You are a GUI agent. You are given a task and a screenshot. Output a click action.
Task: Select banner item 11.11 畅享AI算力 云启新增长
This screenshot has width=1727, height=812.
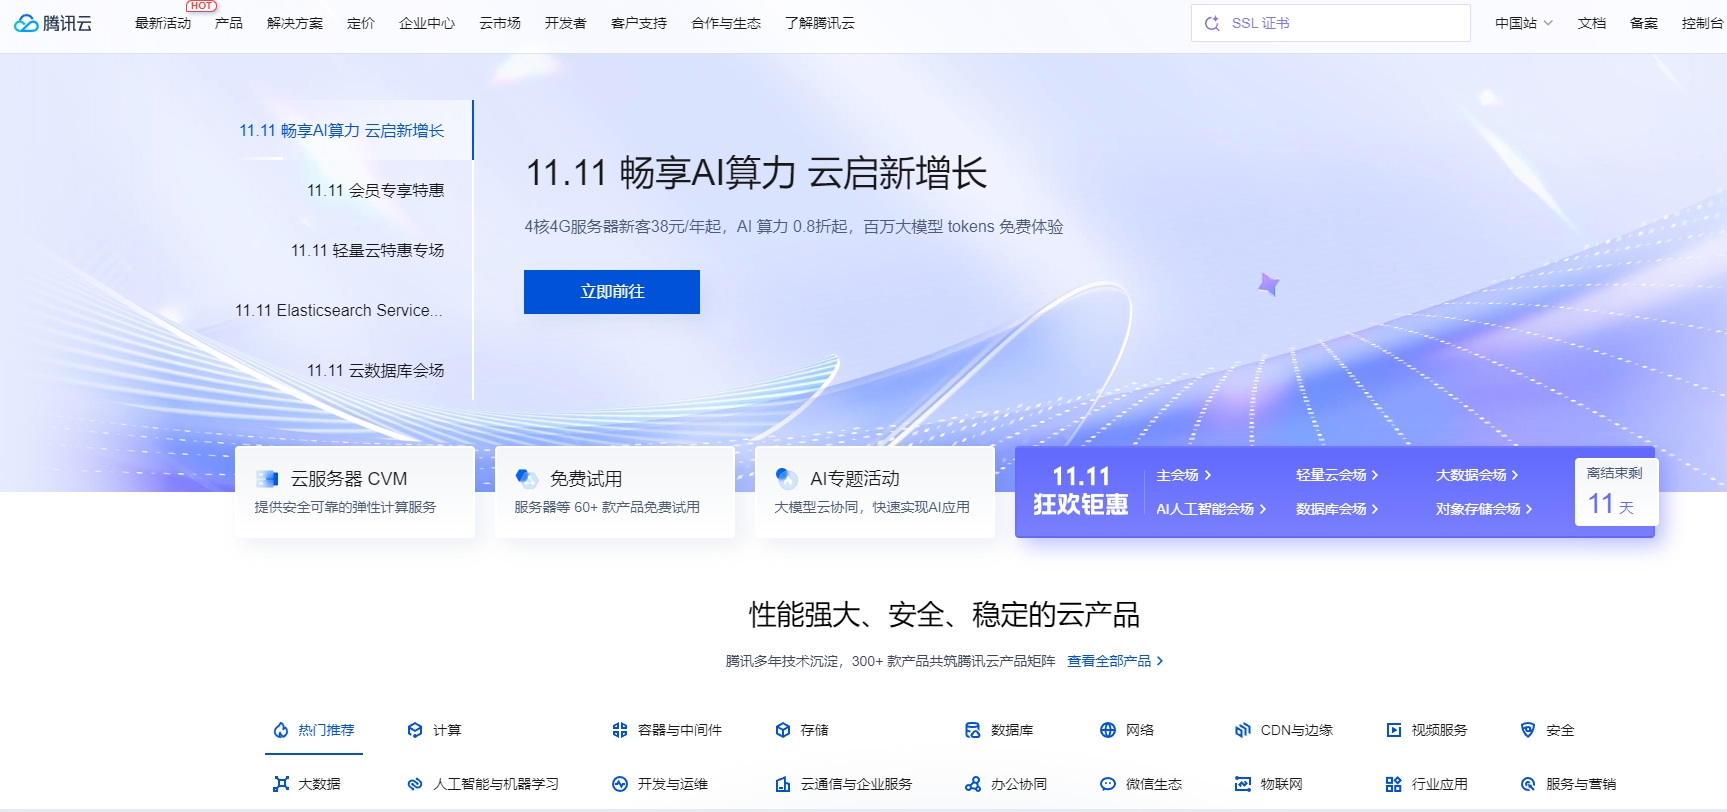[x=342, y=130]
